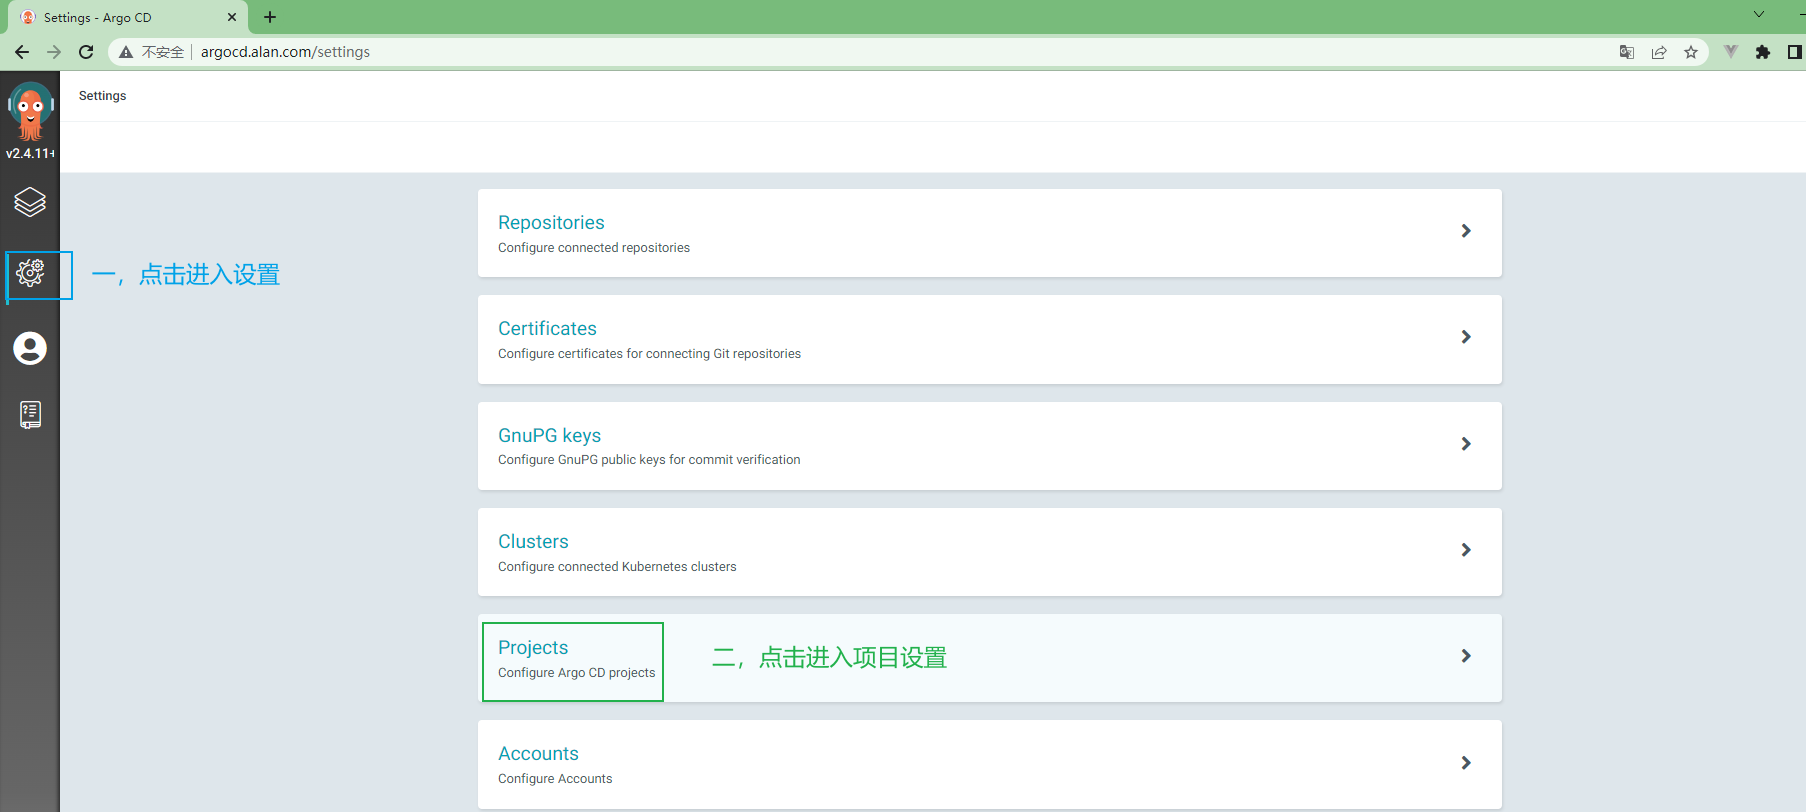This screenshot has width=1806, height=812.
Task: Expand Accounts with its right chevron
Action: [x=1466, y=763]
